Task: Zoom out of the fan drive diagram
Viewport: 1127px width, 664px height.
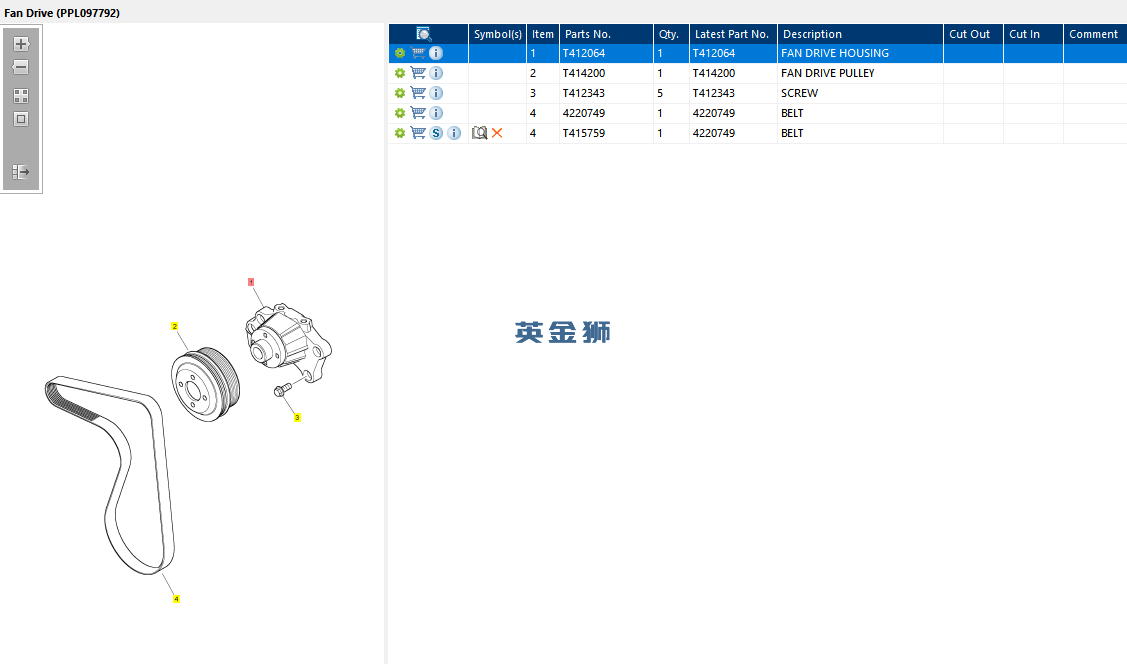Action: tap(21, 68)
